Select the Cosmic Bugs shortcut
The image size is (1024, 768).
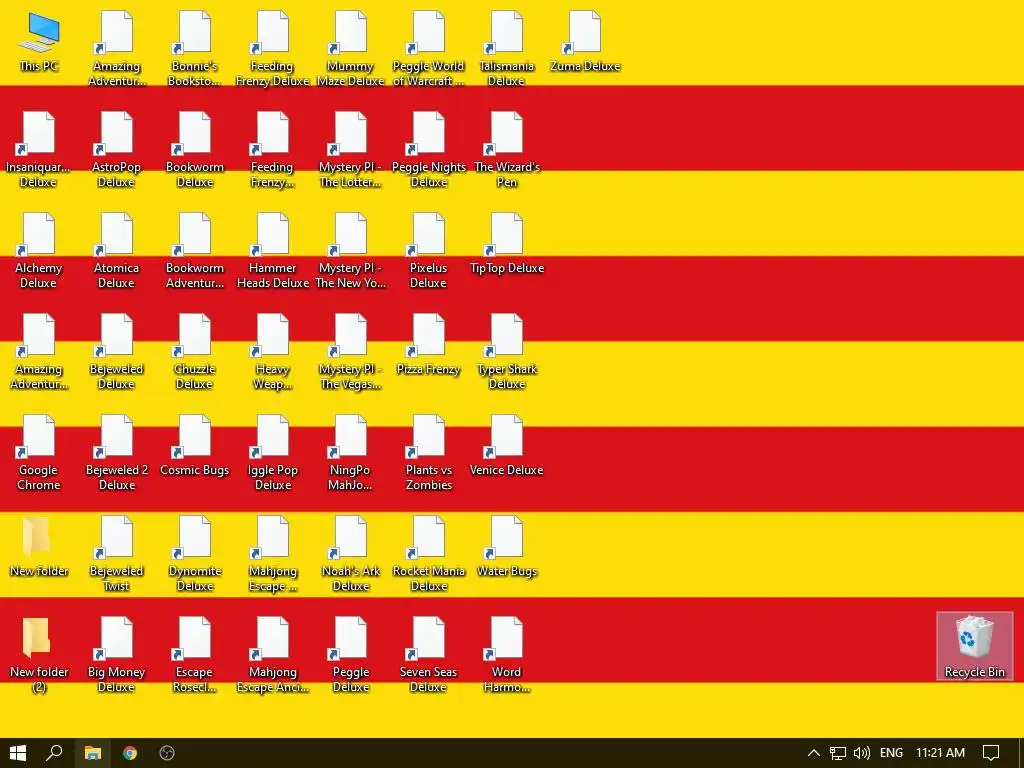tap(194, 447)
